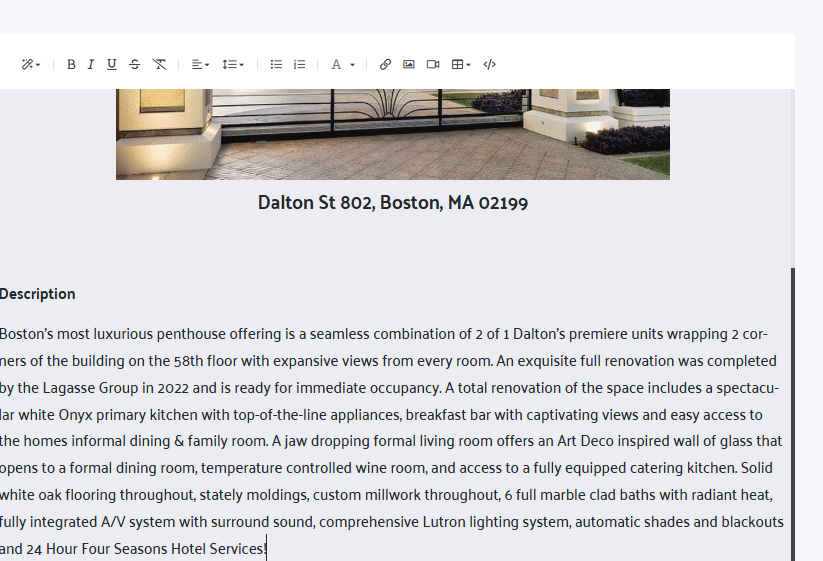Insert an unordered bullet list
Image resolution: width=823 pixels, height=561 pixels.
pyautogui.click(x=276, y=65)
